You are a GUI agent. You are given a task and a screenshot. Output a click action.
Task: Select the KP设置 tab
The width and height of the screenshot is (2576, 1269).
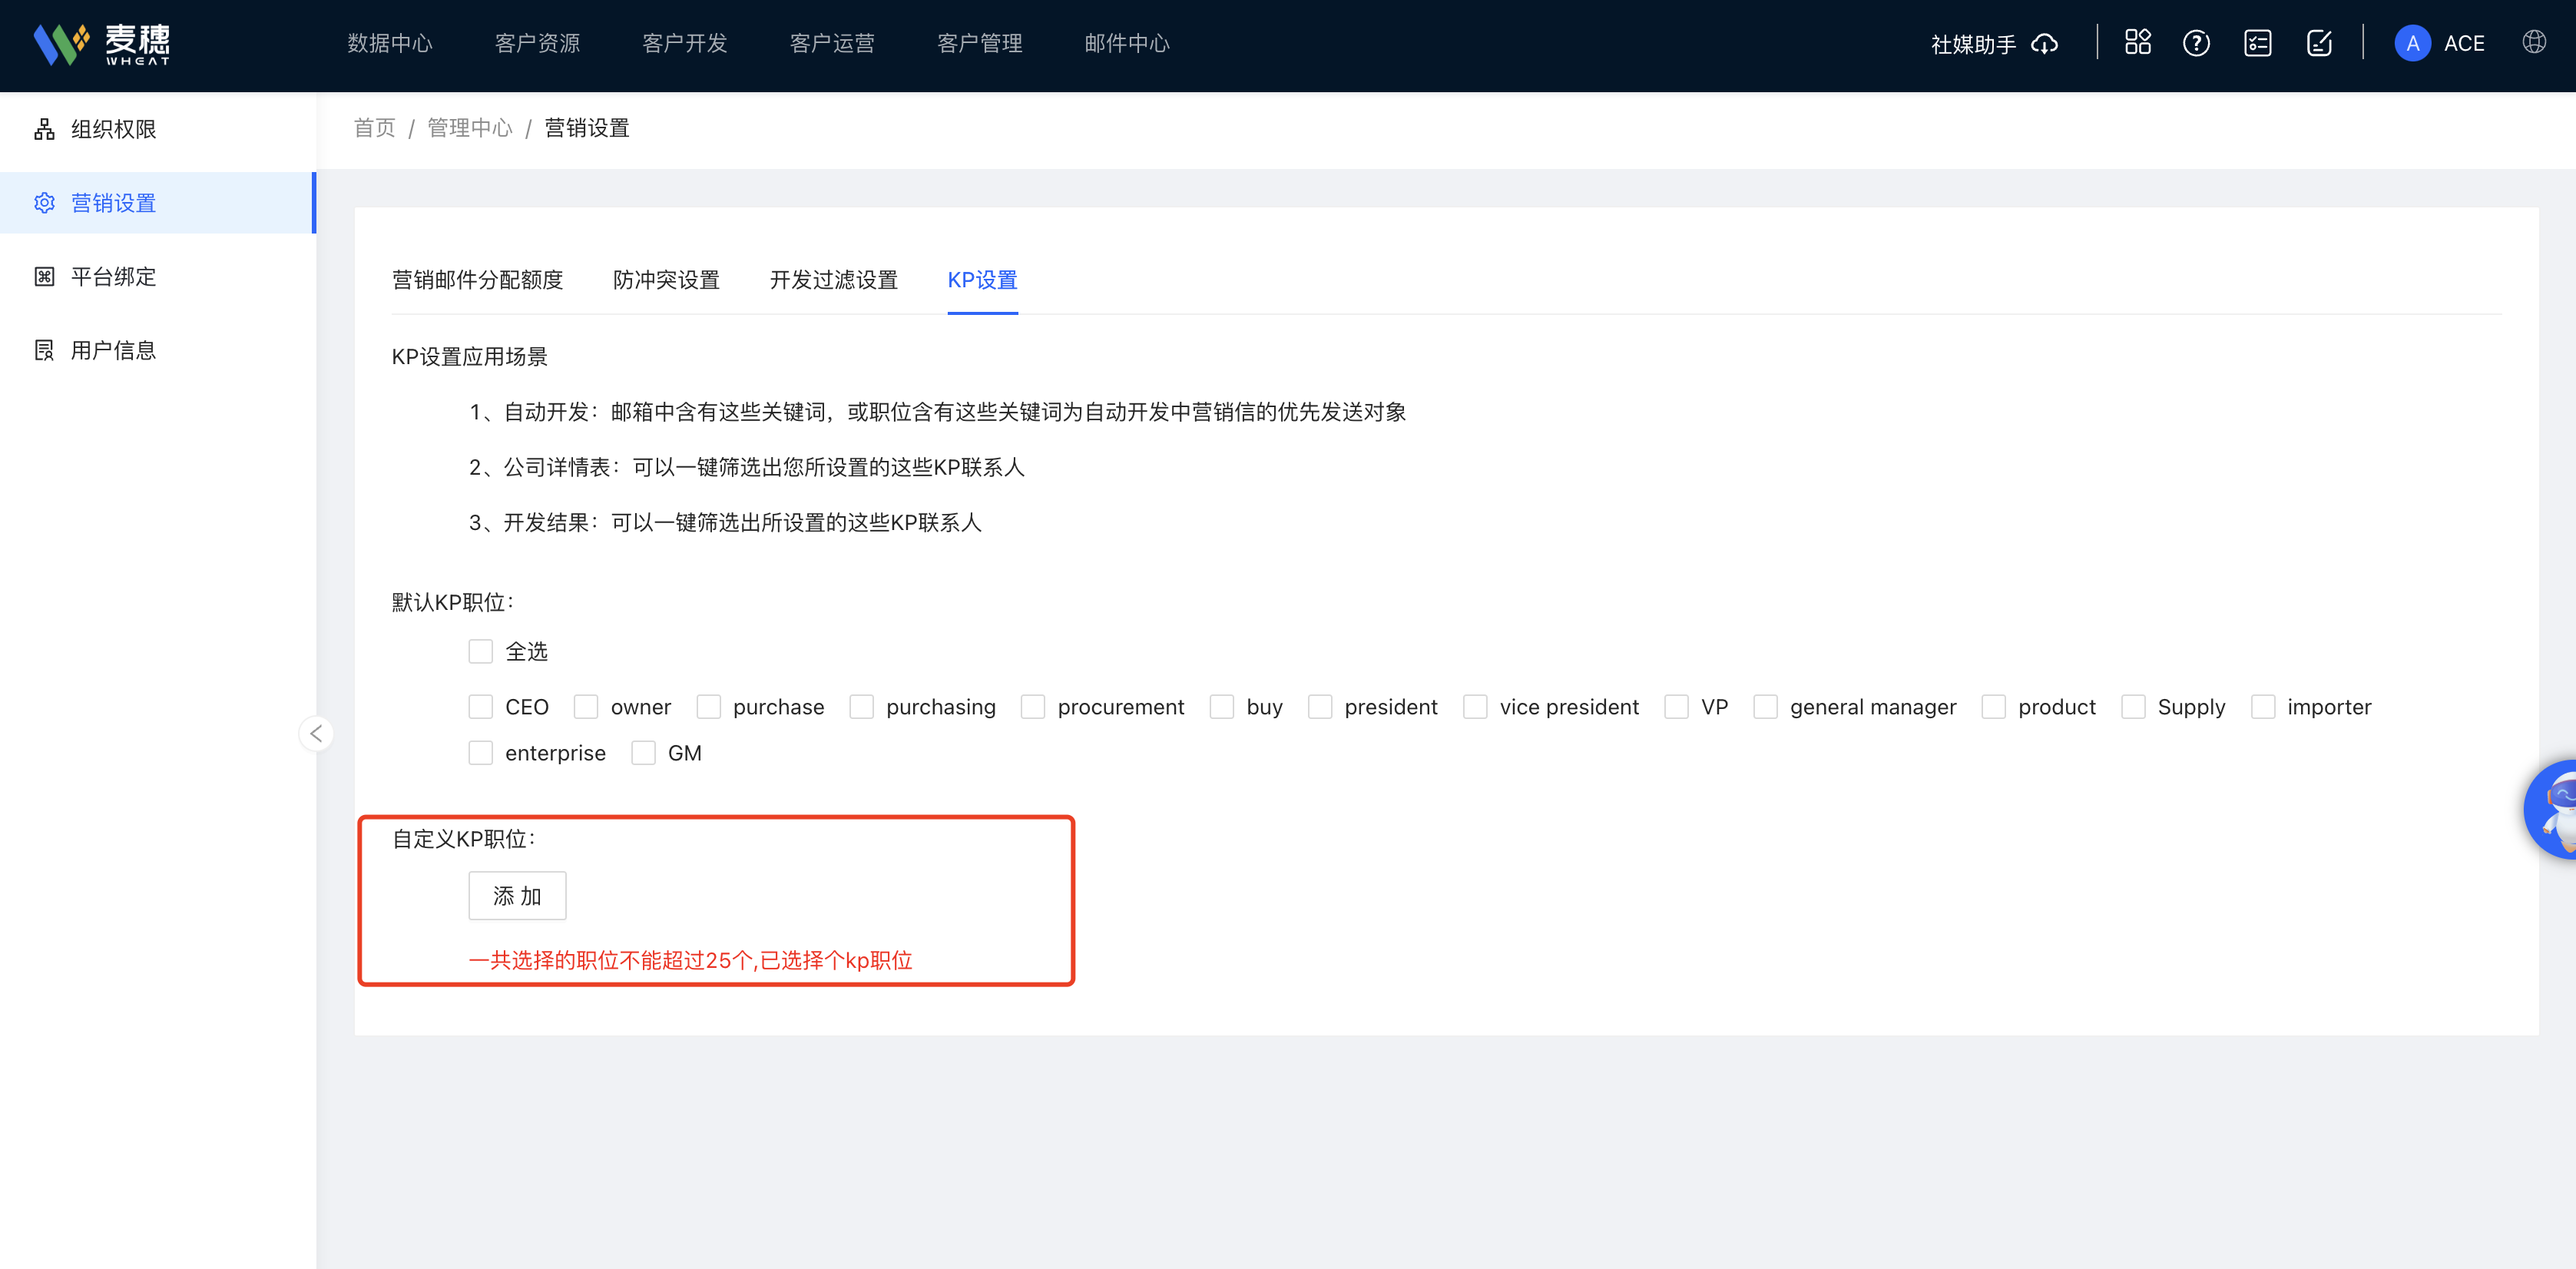[983, 280]
